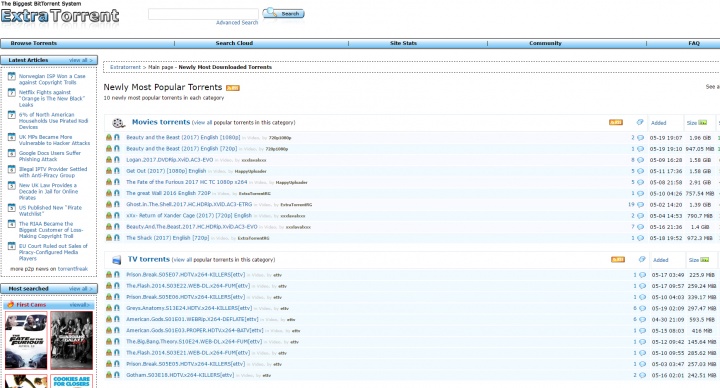The height and width of the screenshot is (388, 720).
Task: Open FAQ menu
Action: coord(694,43)
